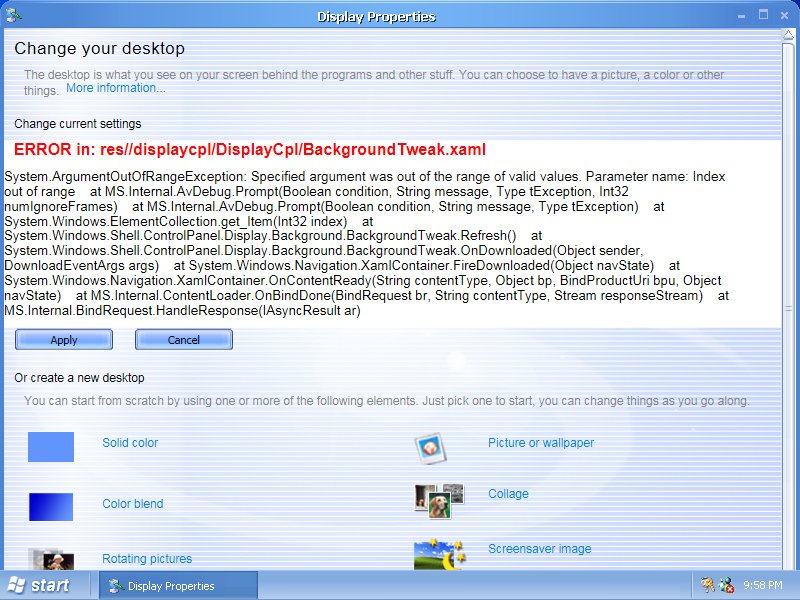The width and height of the screenshot is (800, 600).
Task: Click the first system tray icon
Action: pyautogui.click(x=708, y=585)
